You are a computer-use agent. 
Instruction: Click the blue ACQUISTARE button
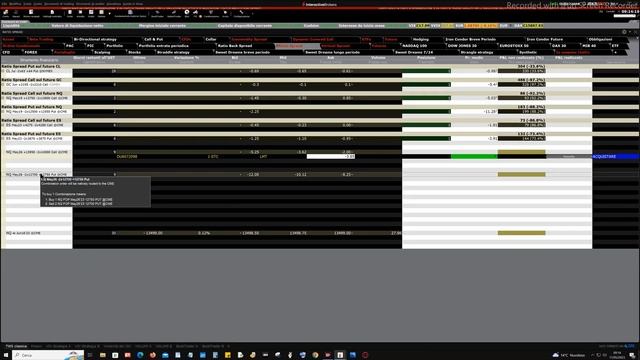tap(616, 157)
